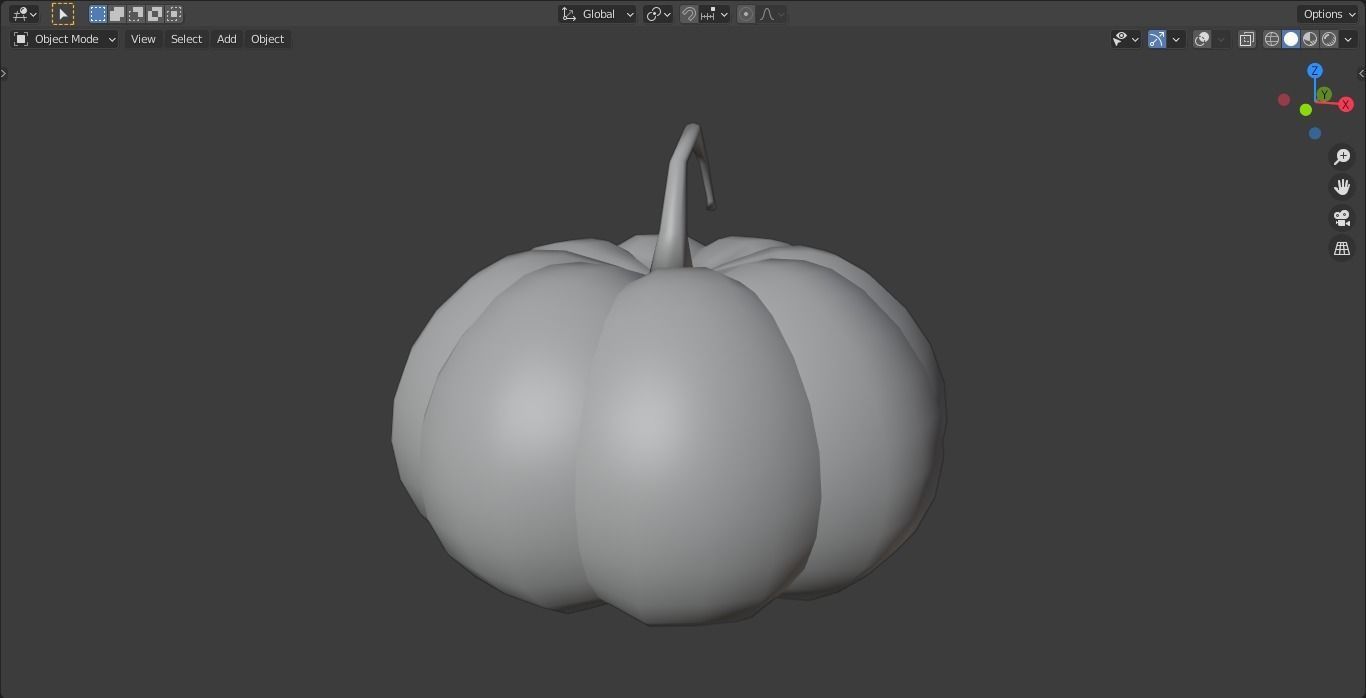Screen dimensions: 1366x698
Task: Expand the toolbar on left edge
Action: pyautogui.click(x=4, y=73)
